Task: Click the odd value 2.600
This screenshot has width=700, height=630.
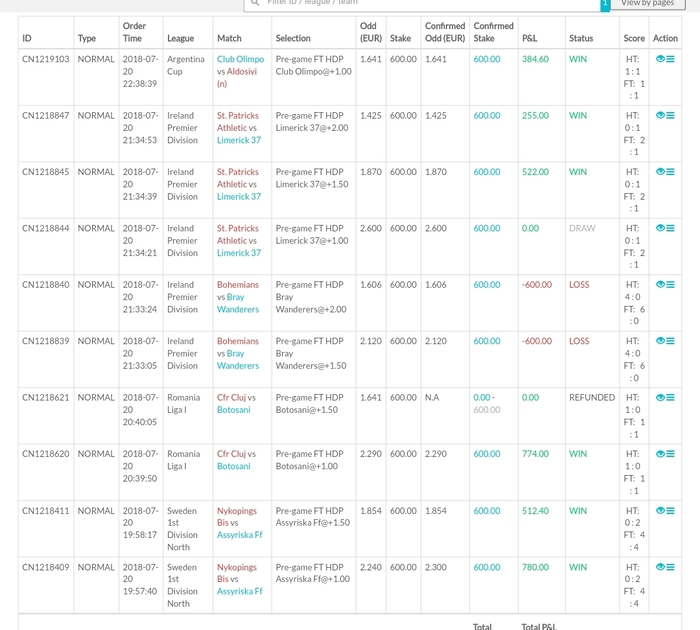Action: 371,228
